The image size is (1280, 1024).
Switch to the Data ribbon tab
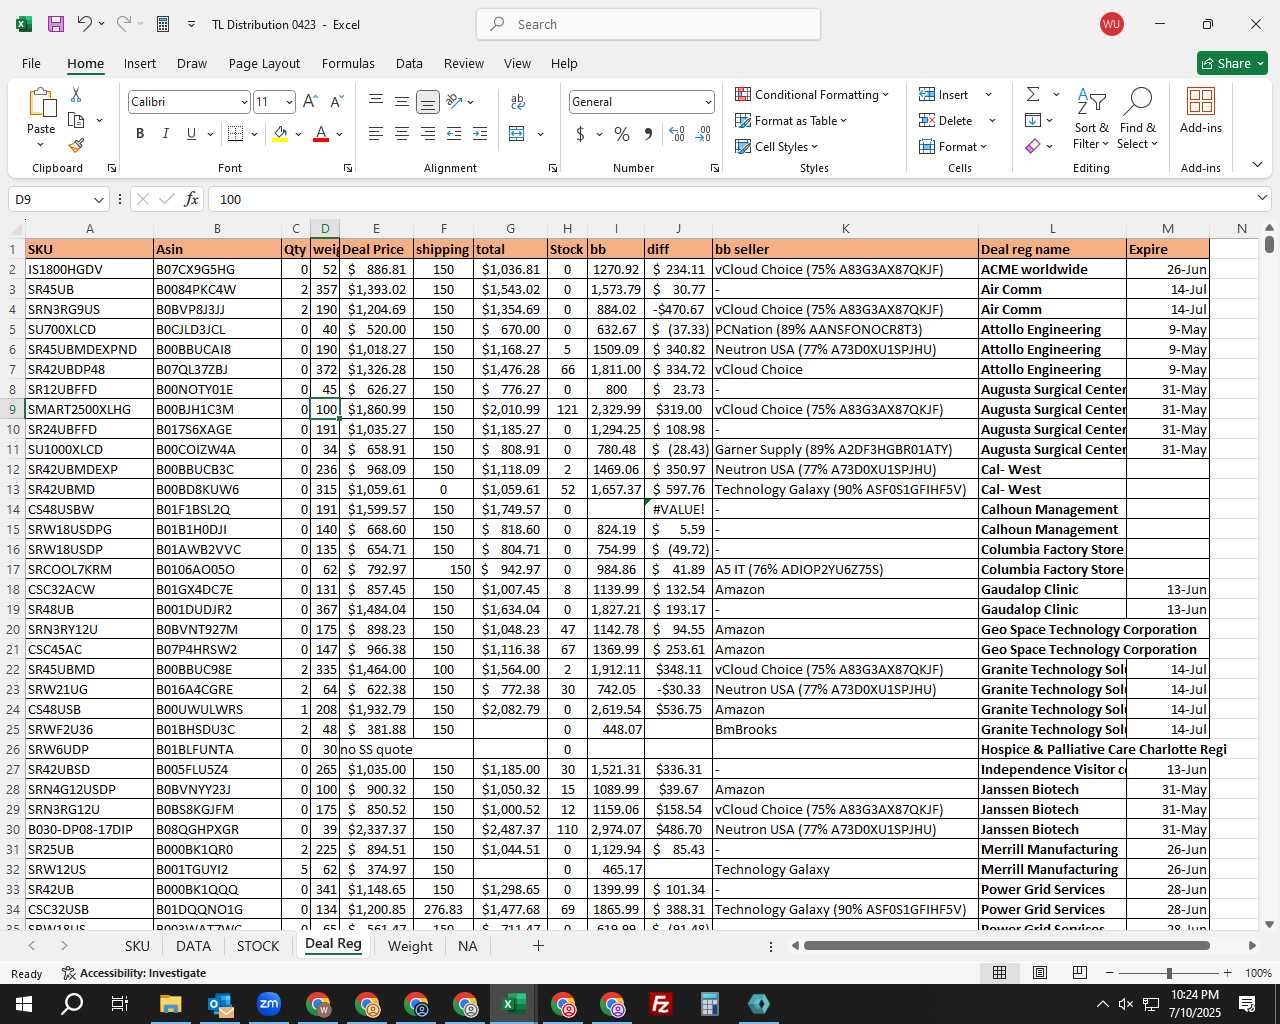point(409,63)
